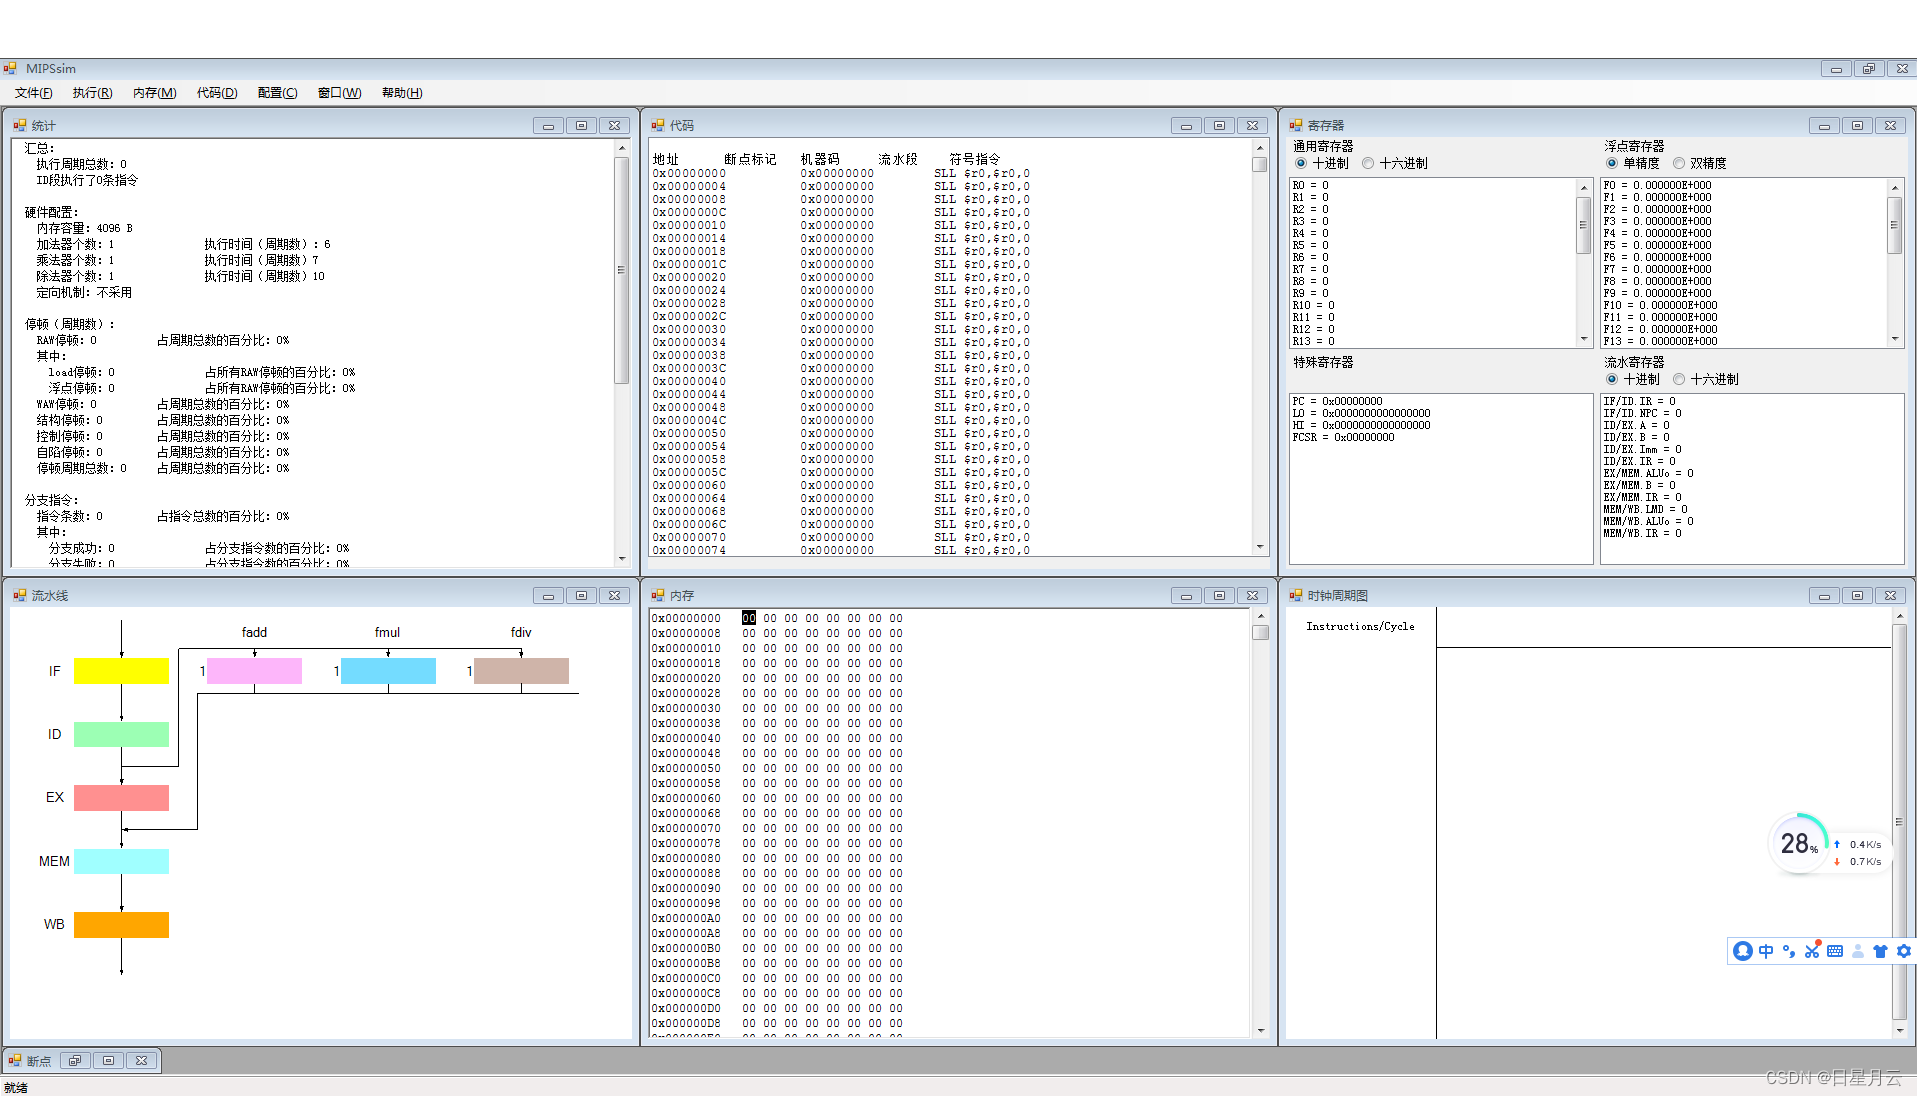Open the 窗口(W) menu
This screenshot has height=1096, width=1917.
(339, 93)
